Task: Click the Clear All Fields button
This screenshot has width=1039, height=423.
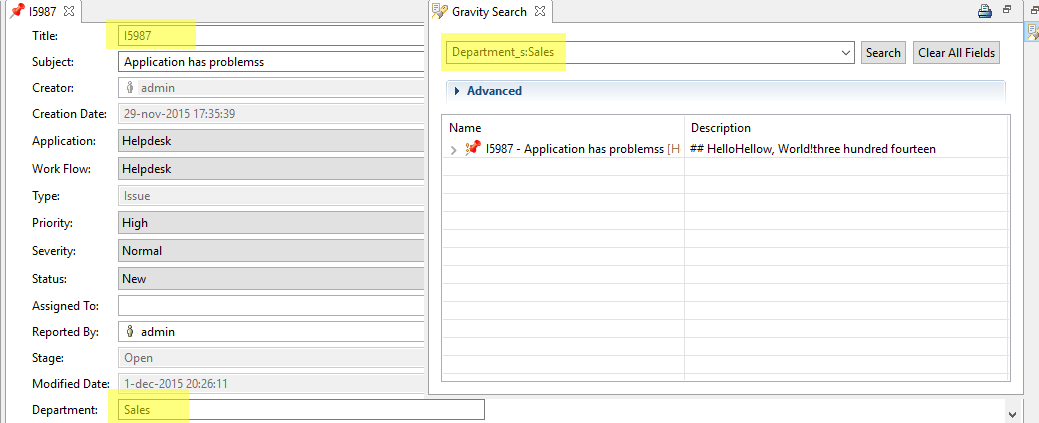Action: click(956, 53)
